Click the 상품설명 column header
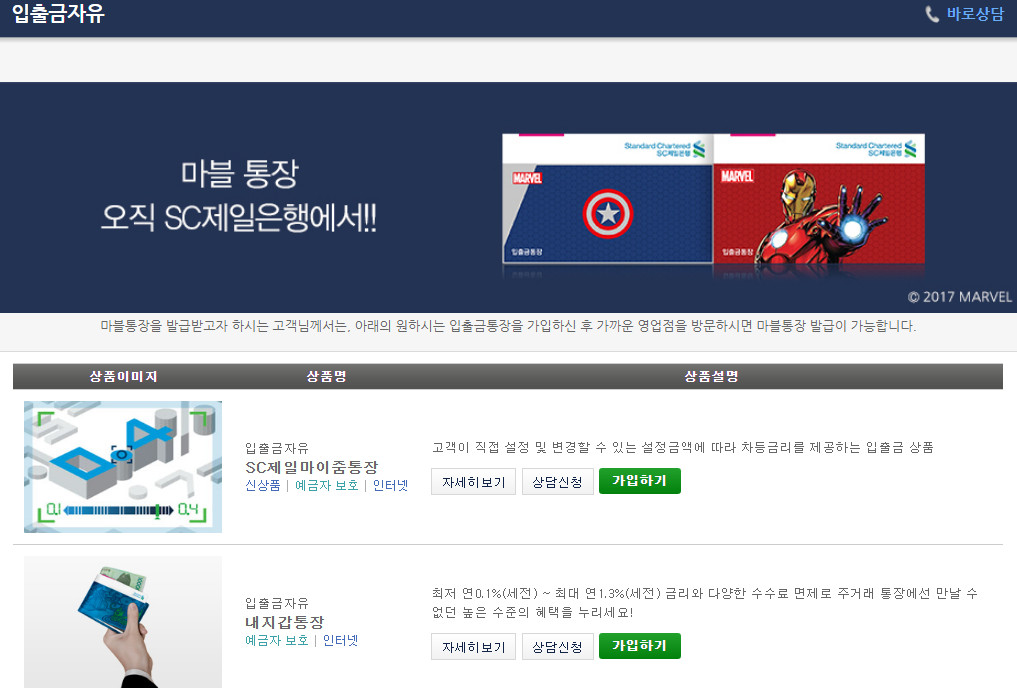Screen dimensions: 1017x697 pos(712,377)
